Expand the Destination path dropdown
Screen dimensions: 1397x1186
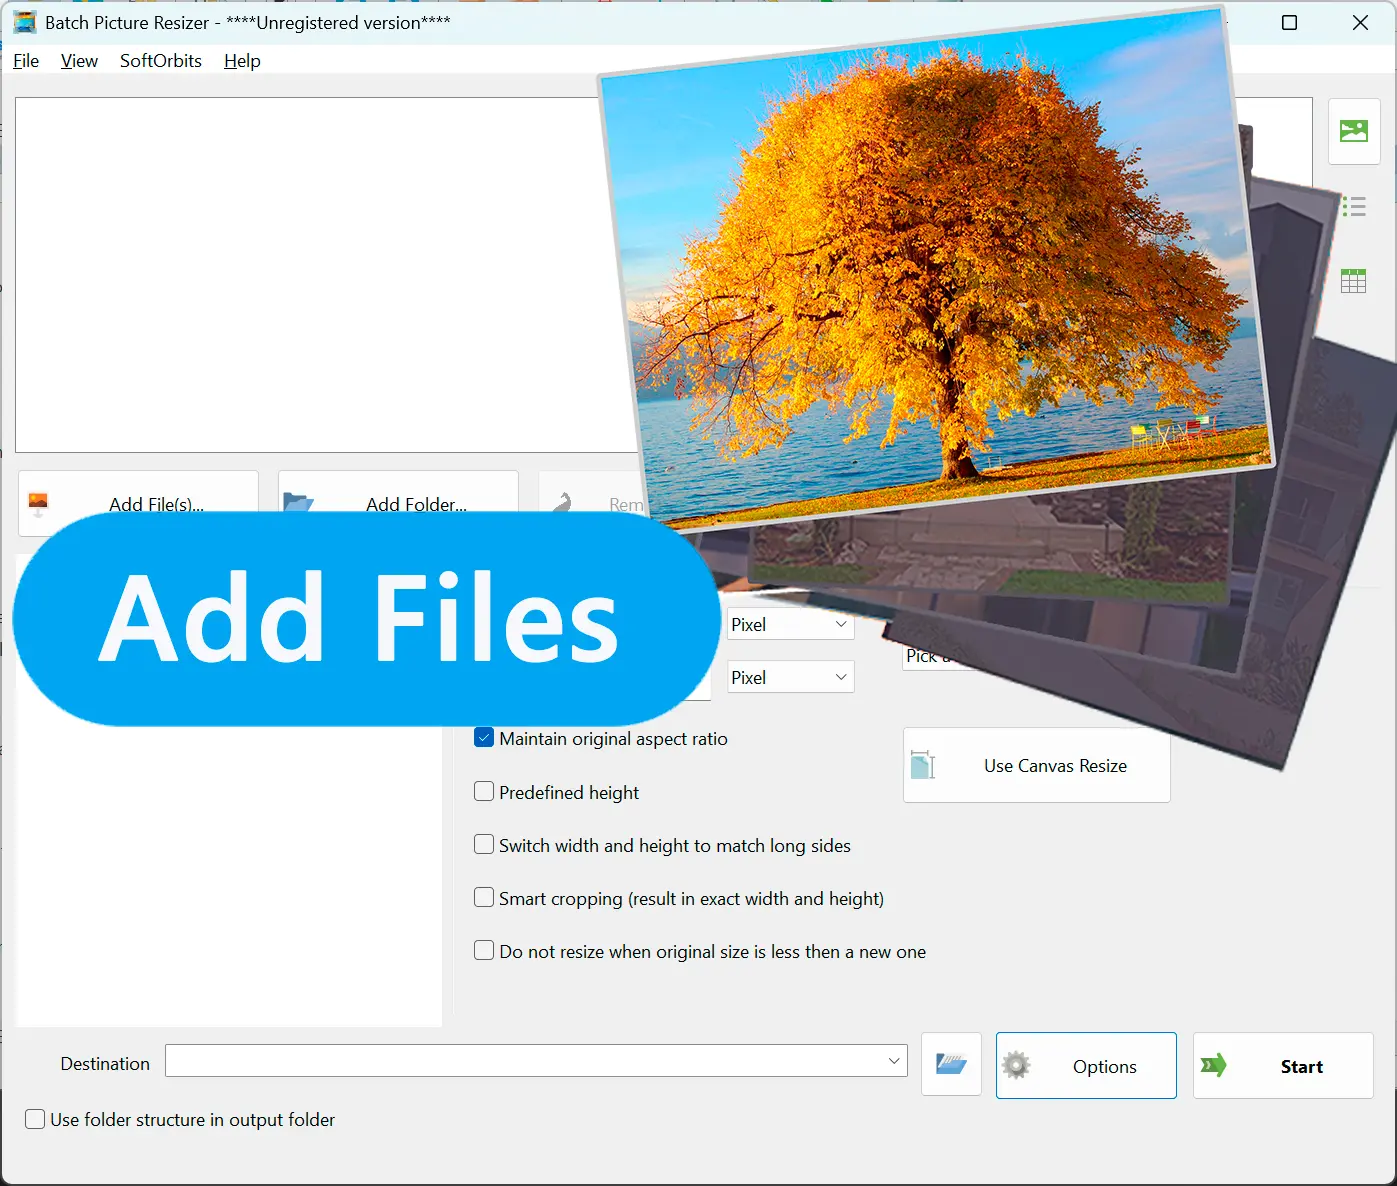click(x=894, y=1061)
